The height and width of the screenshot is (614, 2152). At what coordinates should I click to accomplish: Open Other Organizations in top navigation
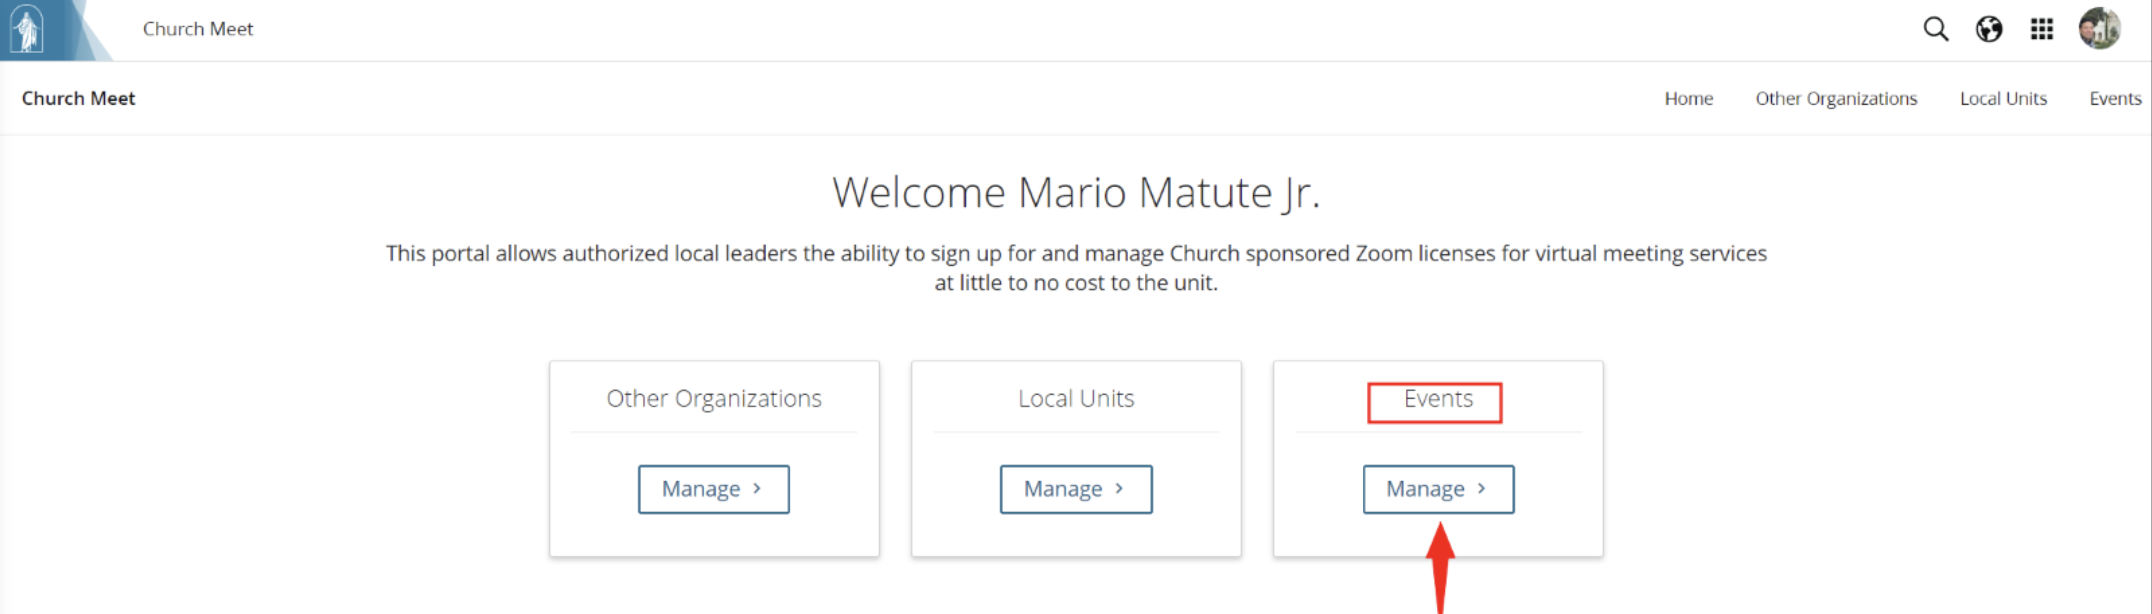tap(1836, 98)
